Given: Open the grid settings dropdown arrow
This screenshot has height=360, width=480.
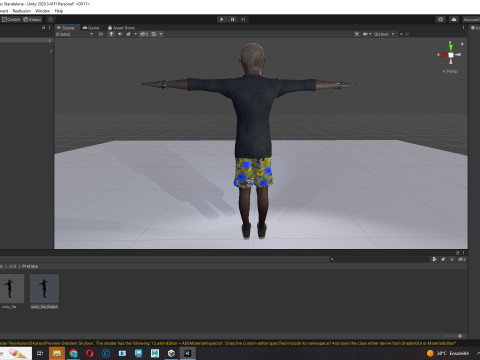Looking at the screenshot, I should pyautogui.click(x=161, y=34).
